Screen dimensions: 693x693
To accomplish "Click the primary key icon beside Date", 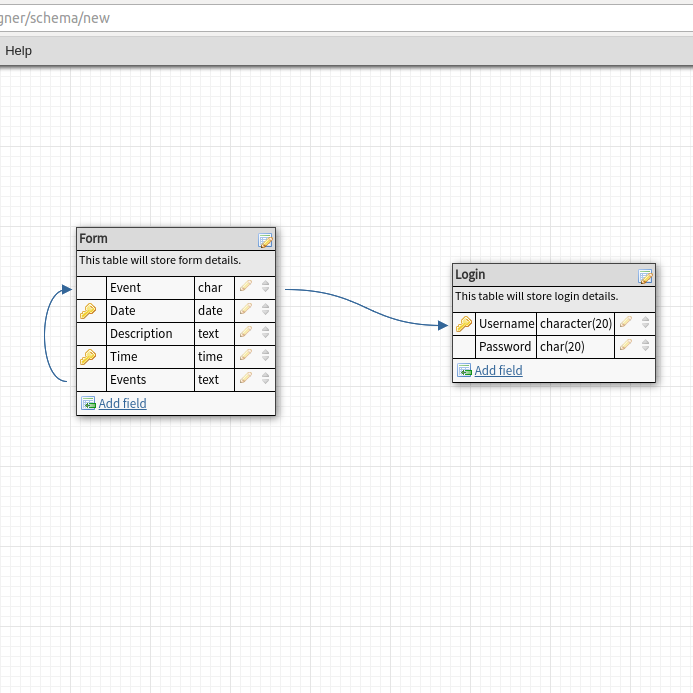I will point(88,311).
